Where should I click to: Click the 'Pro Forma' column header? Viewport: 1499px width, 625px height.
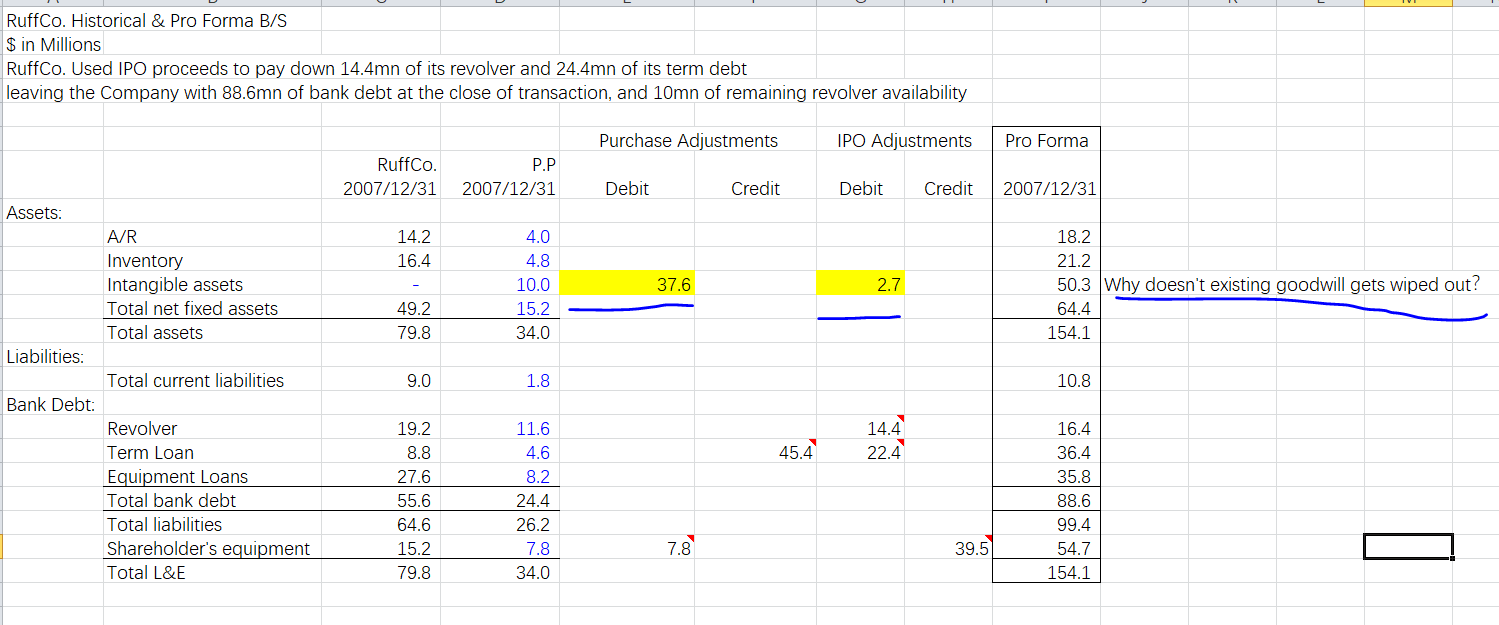(x=1047, y=140)
